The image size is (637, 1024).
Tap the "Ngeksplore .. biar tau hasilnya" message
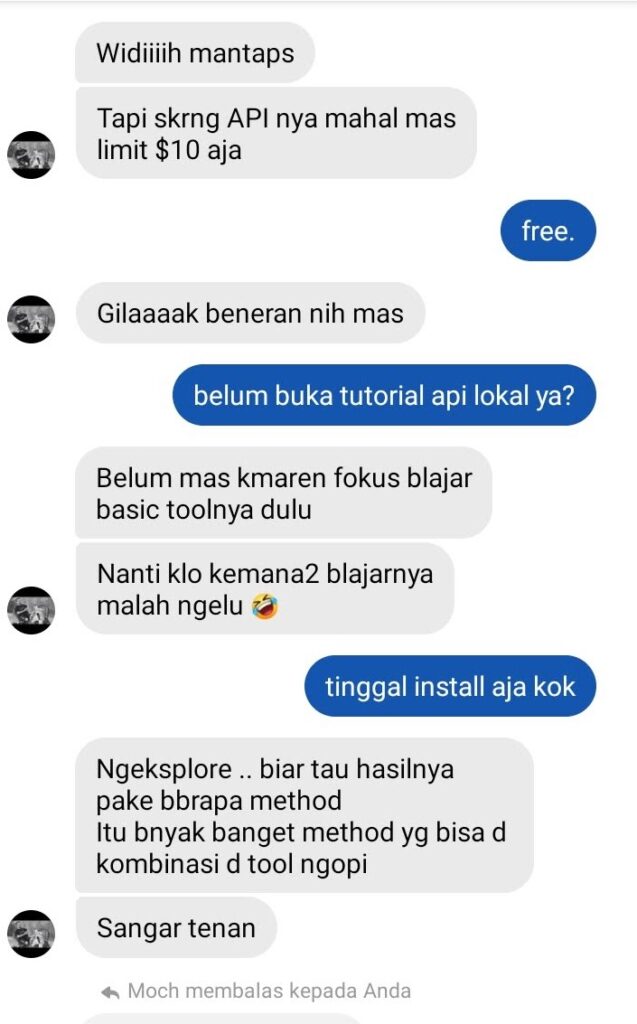(x=304, y=815)
